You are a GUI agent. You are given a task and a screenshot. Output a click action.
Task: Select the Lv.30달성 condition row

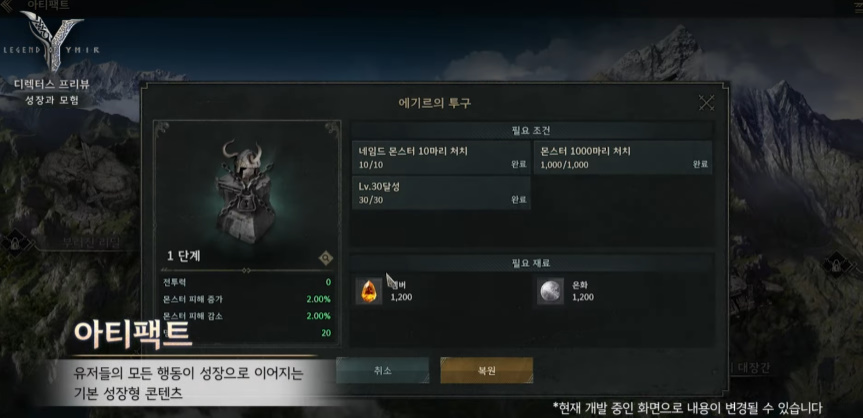[441, 193]
